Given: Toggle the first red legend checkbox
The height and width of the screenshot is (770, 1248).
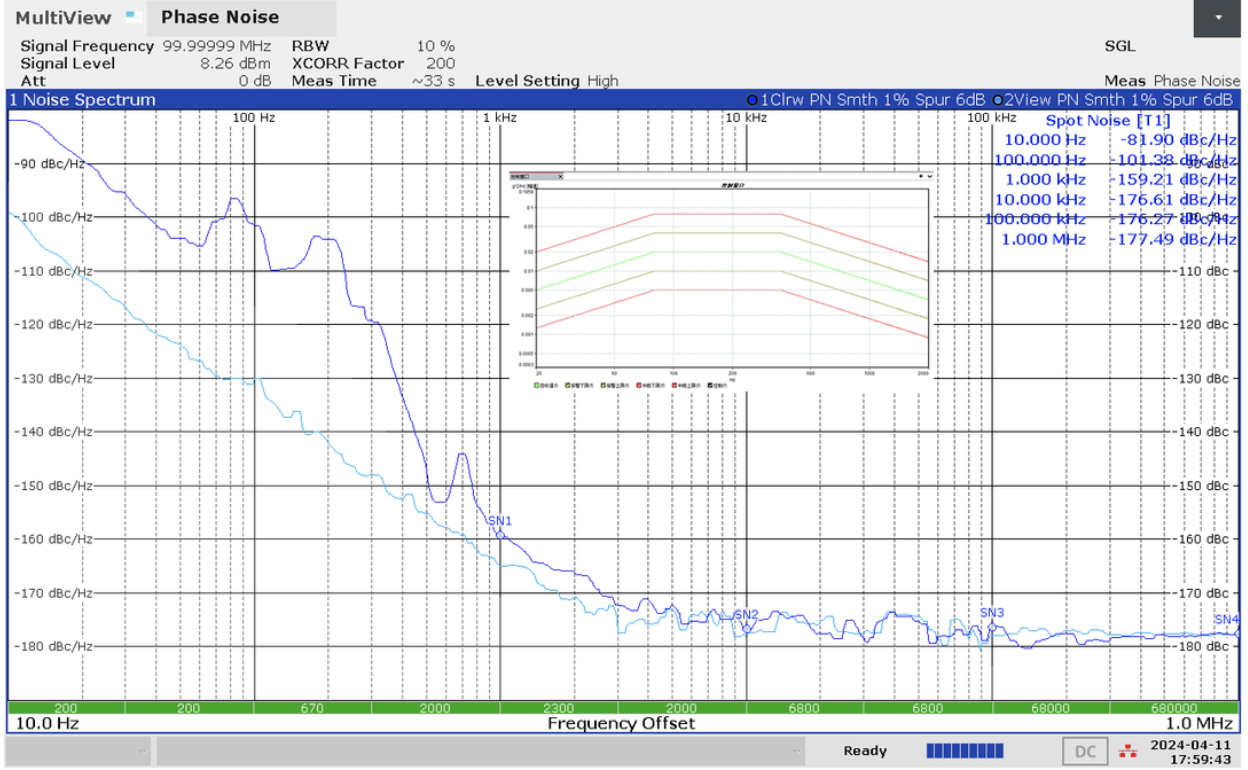Looking at the screenshot, I should click(x=639, y=384).
